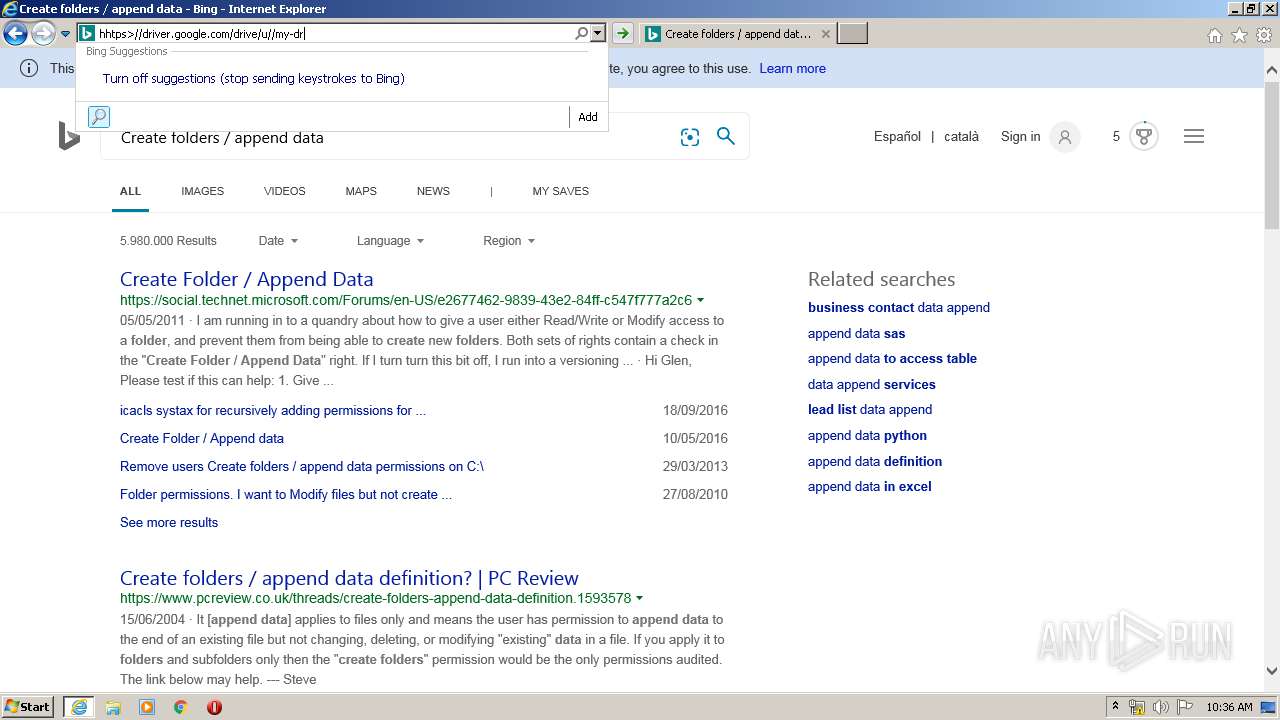The width and height of the screenshot is (1280, 720).
Task: Click the account avatar icon
Action: tap(1065, 137)
